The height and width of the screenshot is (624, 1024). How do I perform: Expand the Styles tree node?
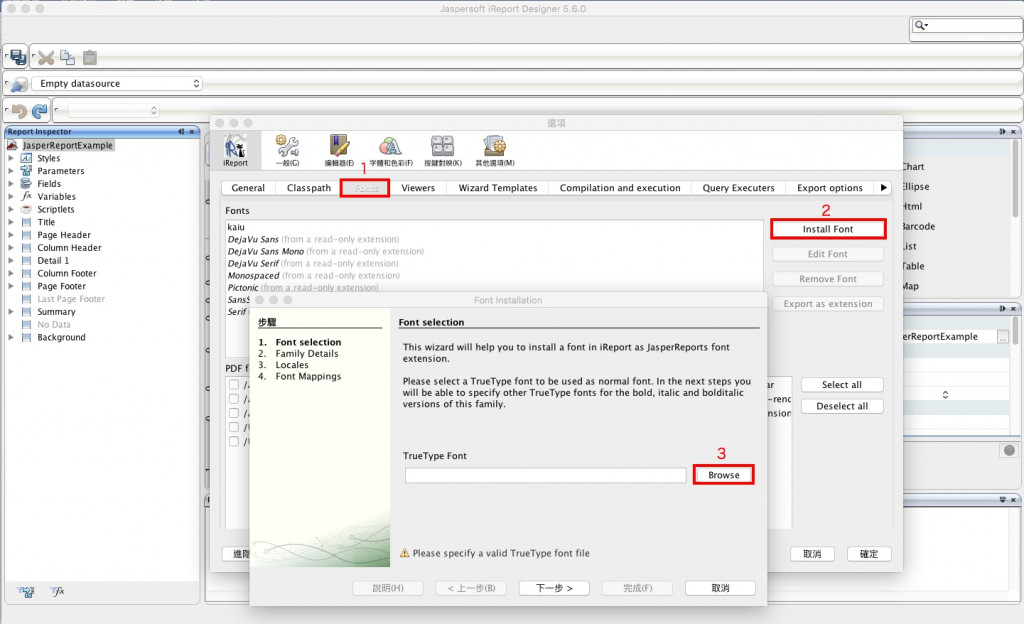pyautogui.click(x=10, y=158)
